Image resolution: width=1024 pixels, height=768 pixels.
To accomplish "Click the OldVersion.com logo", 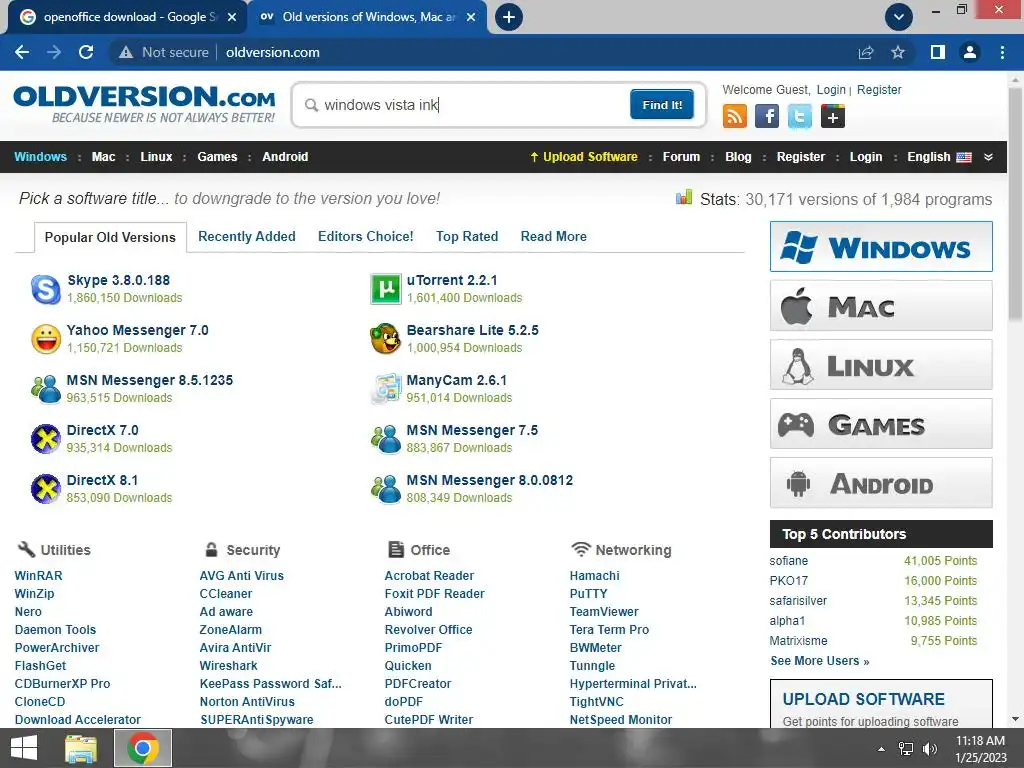I will pos(144,104).
